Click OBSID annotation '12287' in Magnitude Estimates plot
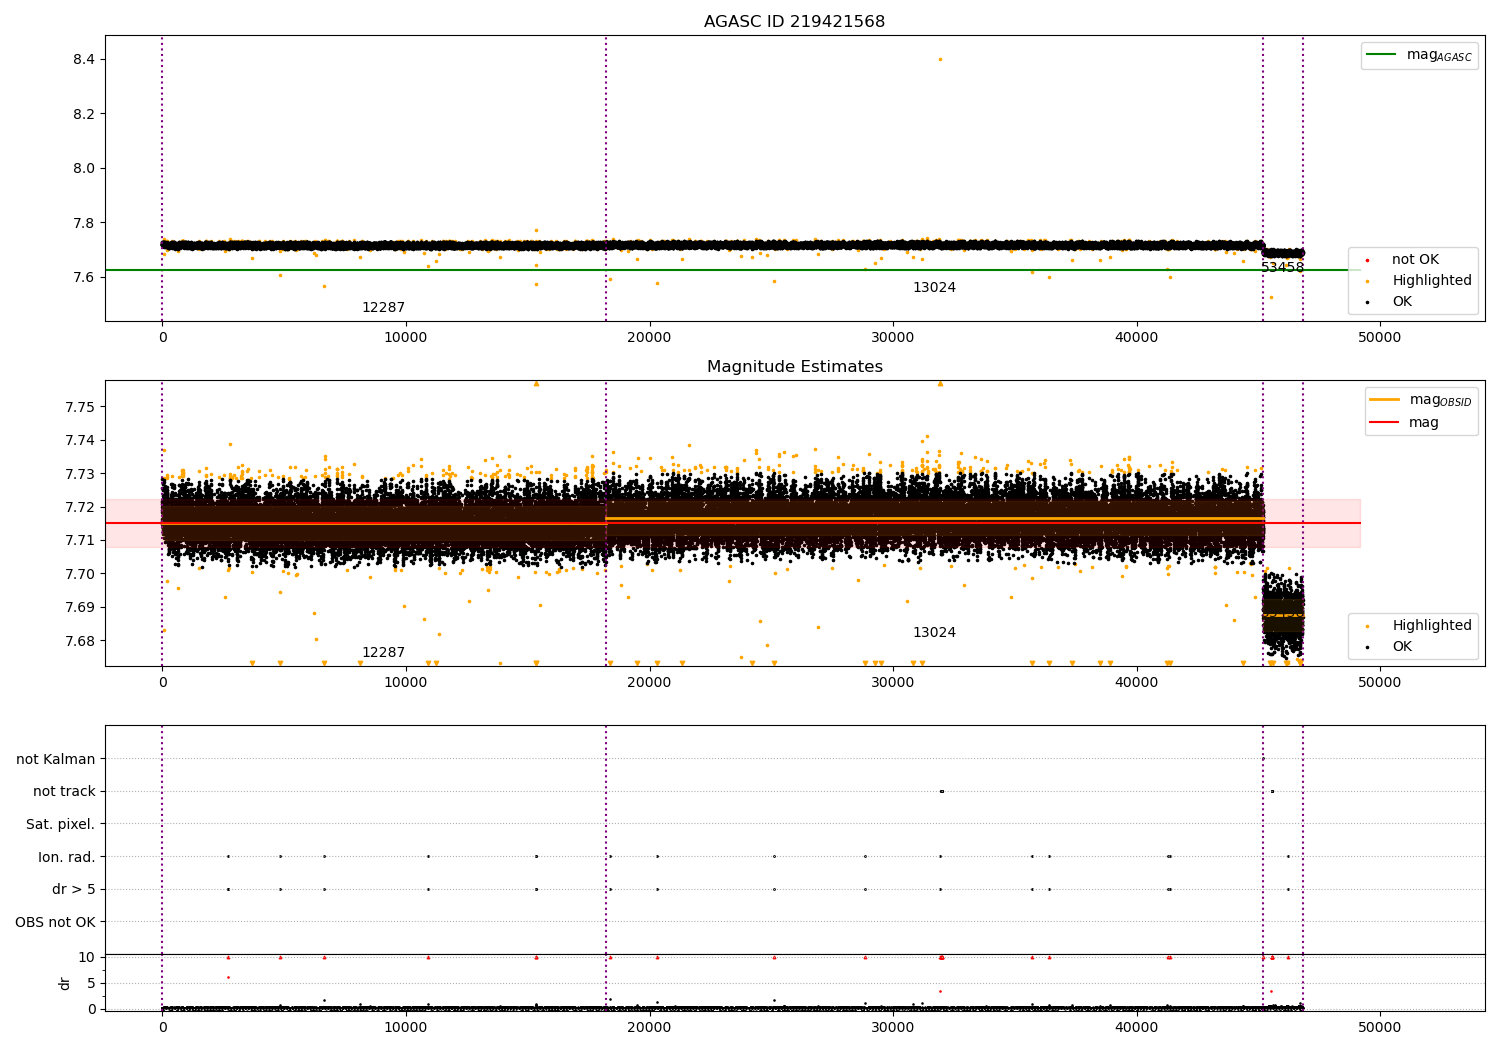1500x1050 pixels. [x=383, y=653]
